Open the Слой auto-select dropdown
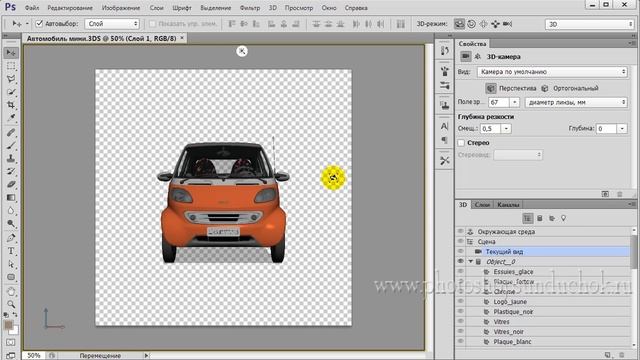The width and height of the screenshot is (640, 360). [x=112, y=24]
